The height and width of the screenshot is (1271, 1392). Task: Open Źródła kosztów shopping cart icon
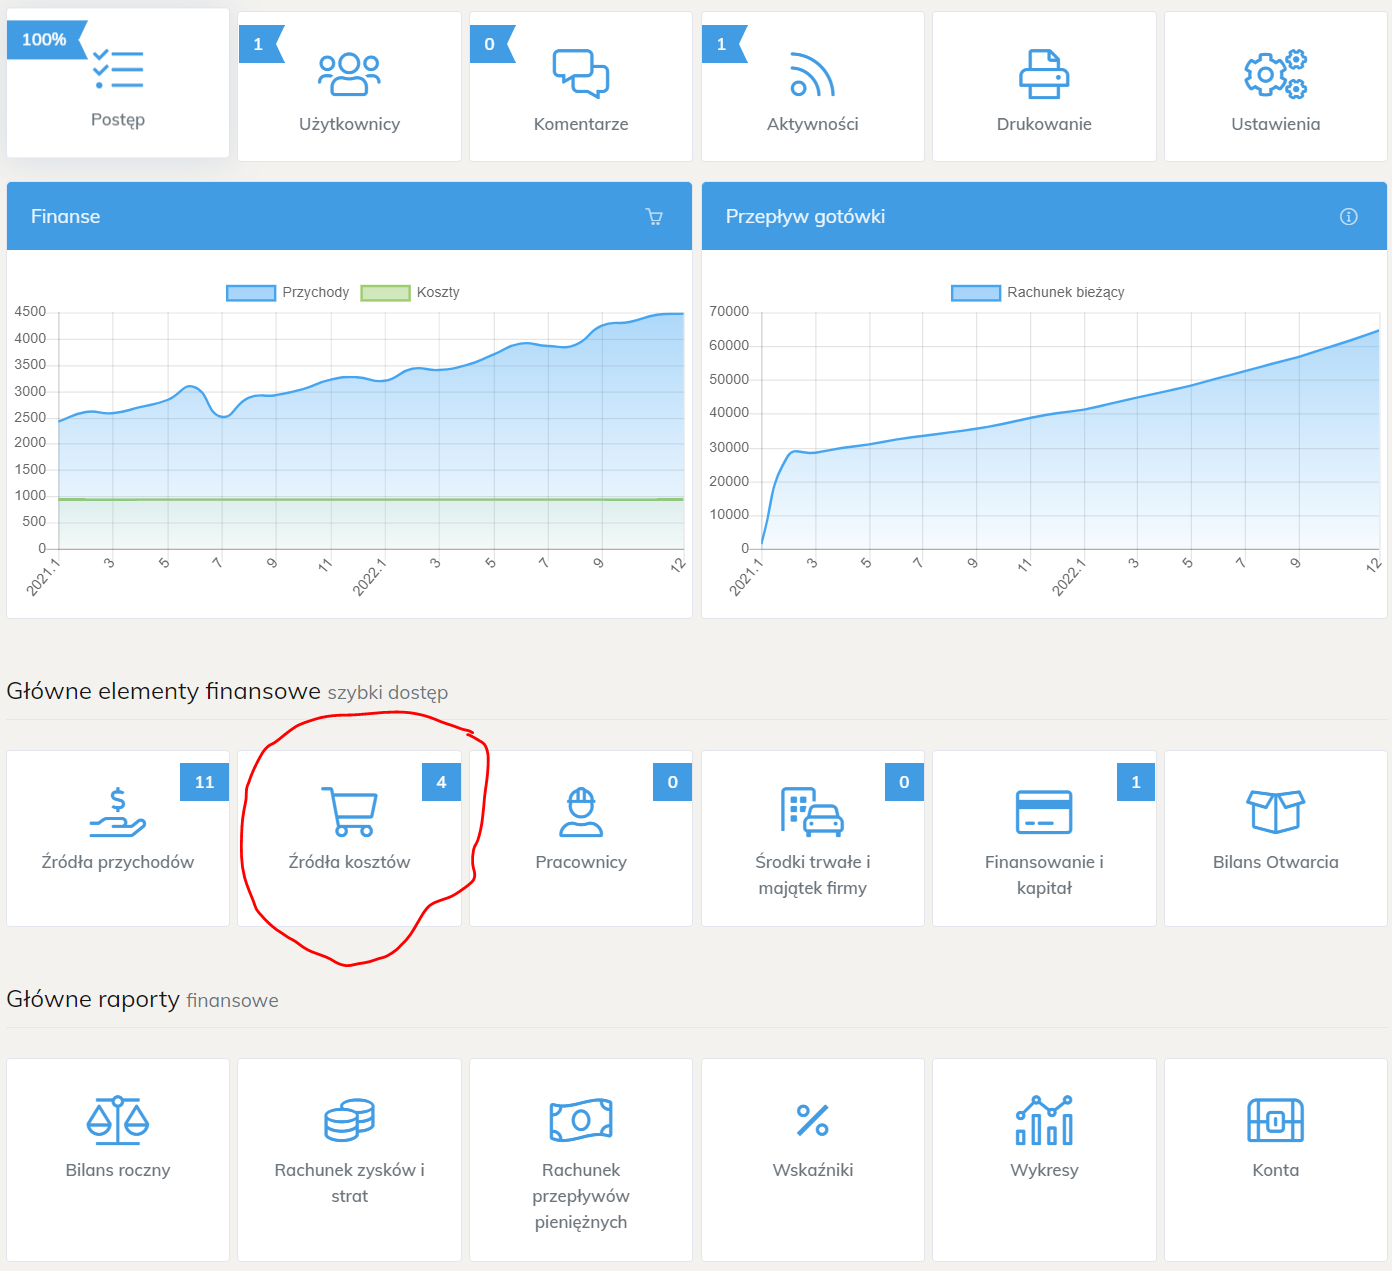coord(349,812)
